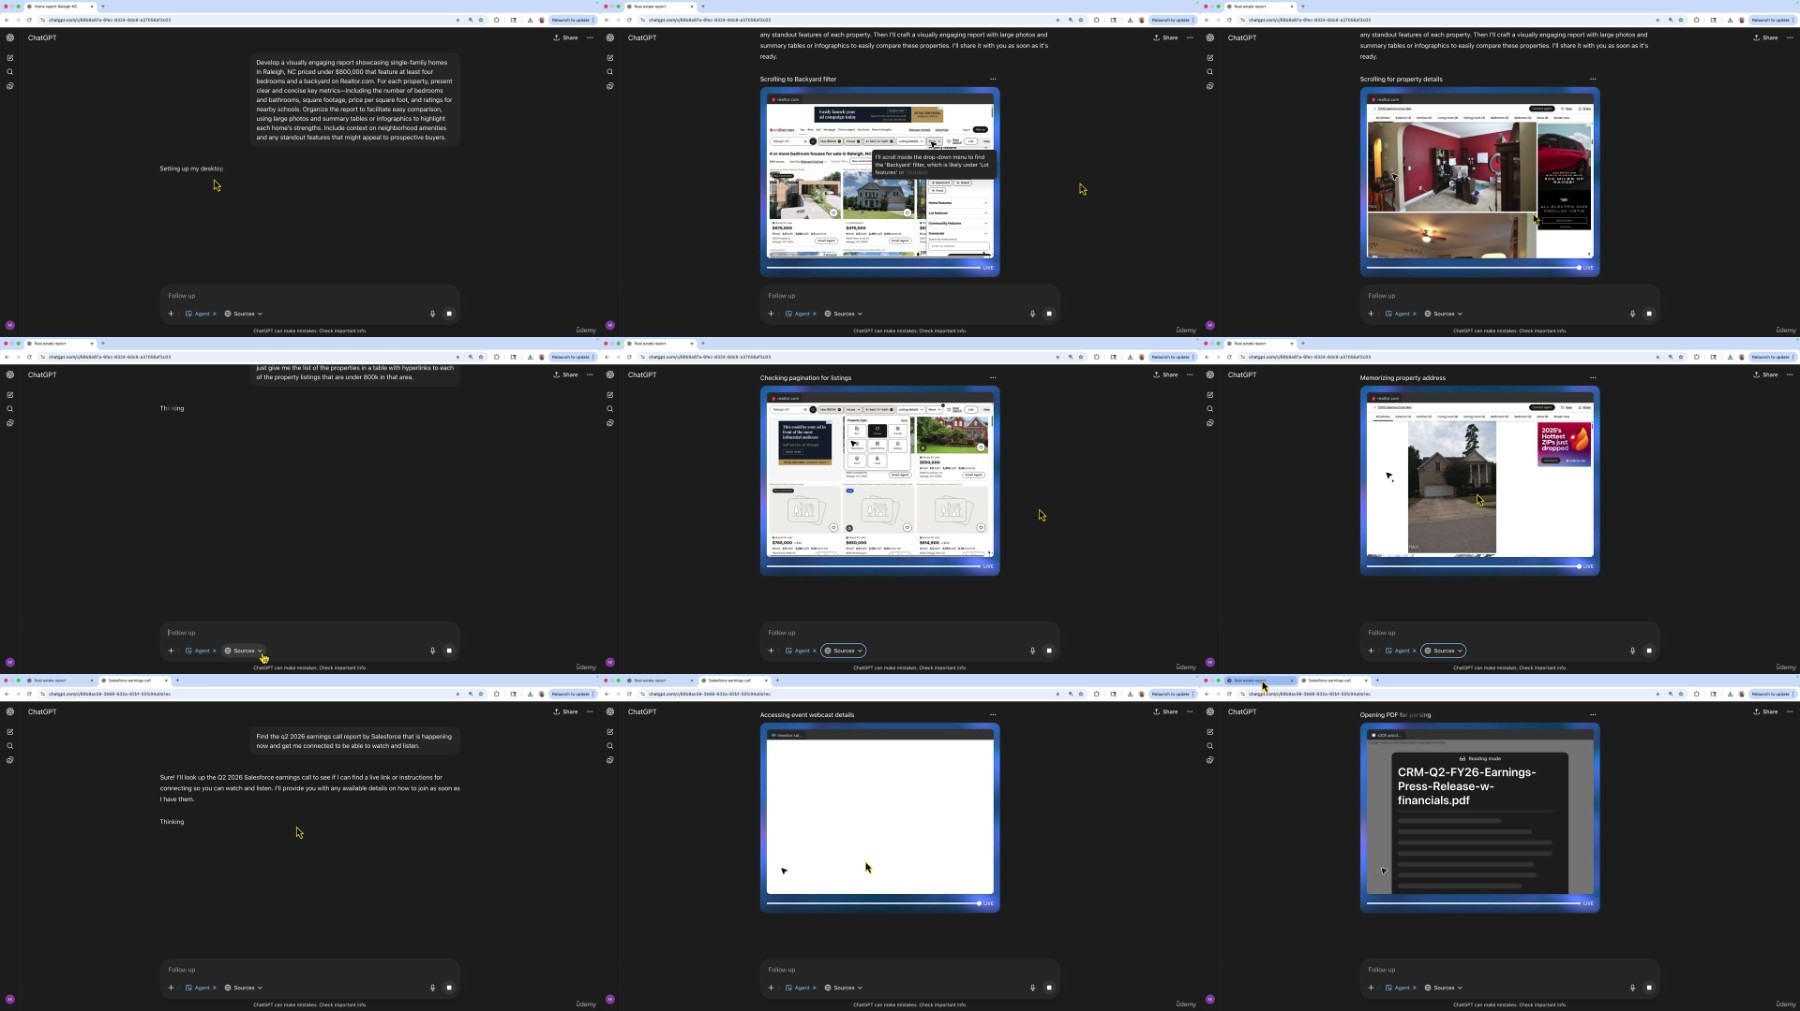The width and height of the screenshot is (1800, 1011).
Task: Open search chats in "Opening PDF for parsing" view
Action: 1210,746
